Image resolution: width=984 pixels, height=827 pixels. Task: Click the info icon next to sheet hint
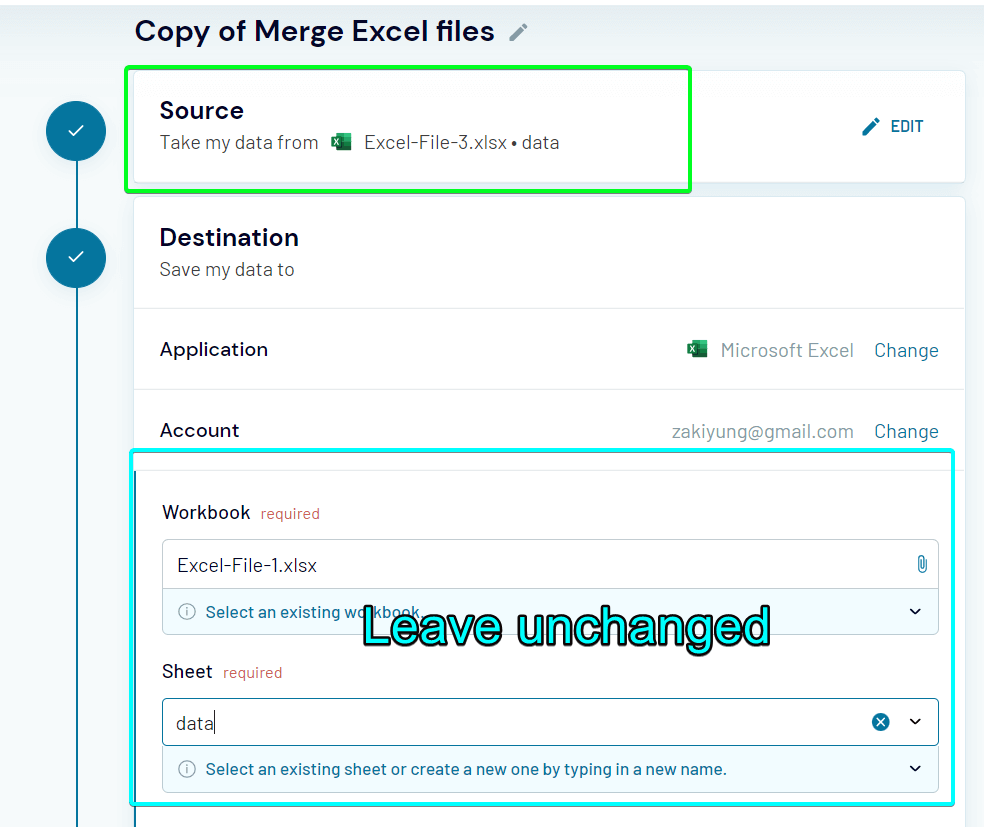187,769
